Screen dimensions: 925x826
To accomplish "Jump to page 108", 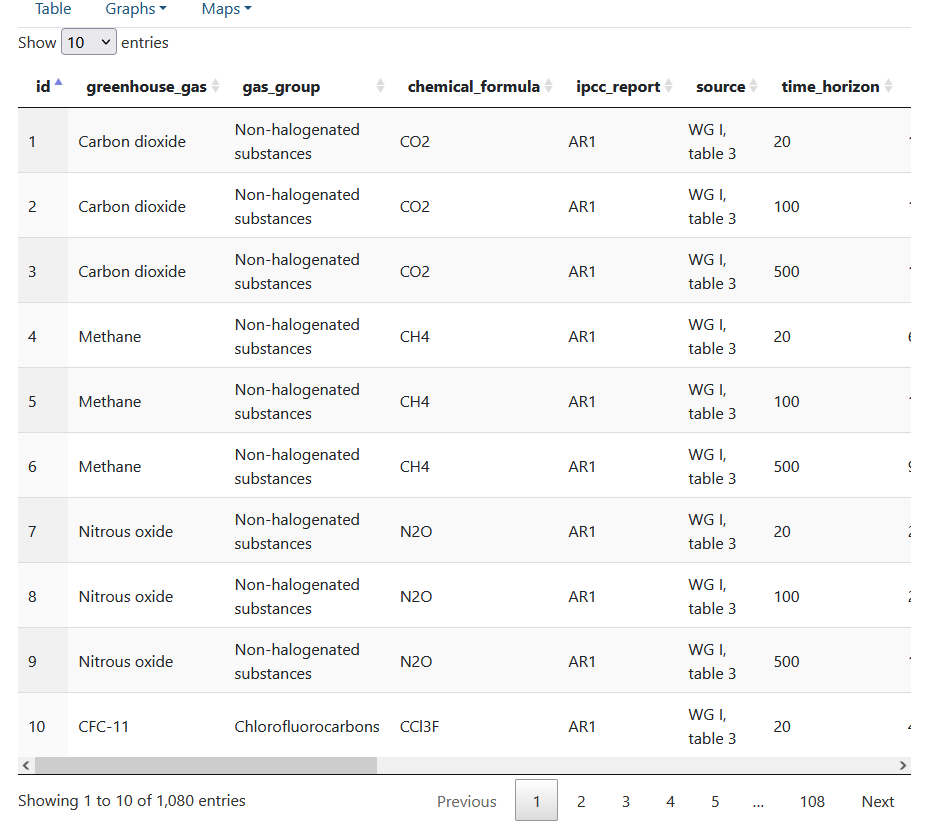I will coord(812,801).
